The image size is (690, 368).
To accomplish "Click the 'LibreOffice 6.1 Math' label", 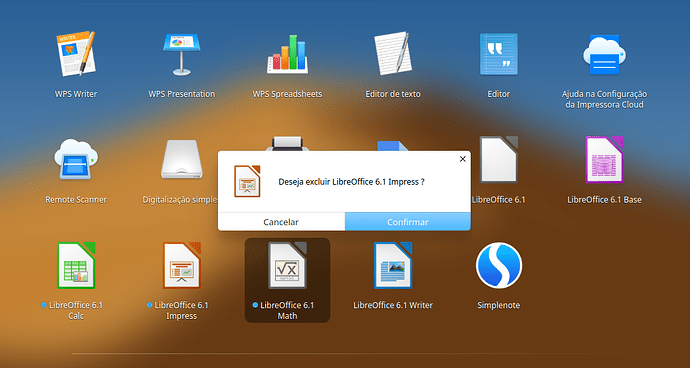I will [x=287, y=311].
